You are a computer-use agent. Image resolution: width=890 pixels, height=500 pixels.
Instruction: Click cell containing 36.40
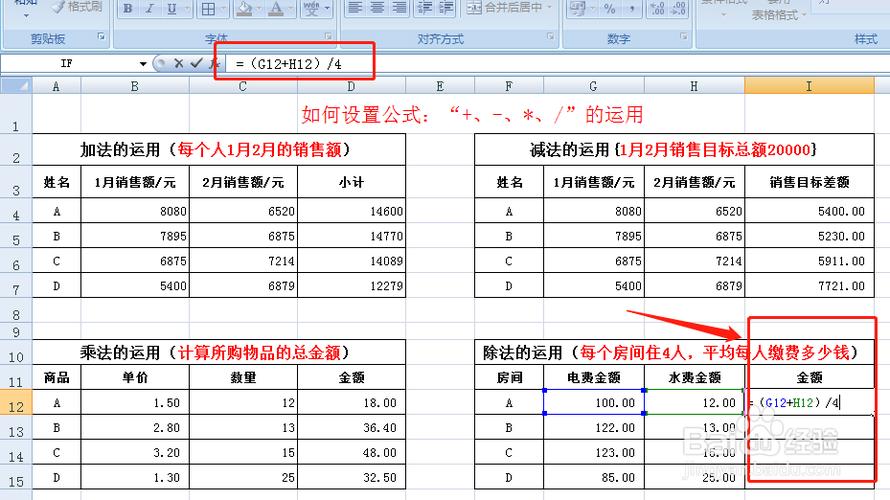(351, 427)
